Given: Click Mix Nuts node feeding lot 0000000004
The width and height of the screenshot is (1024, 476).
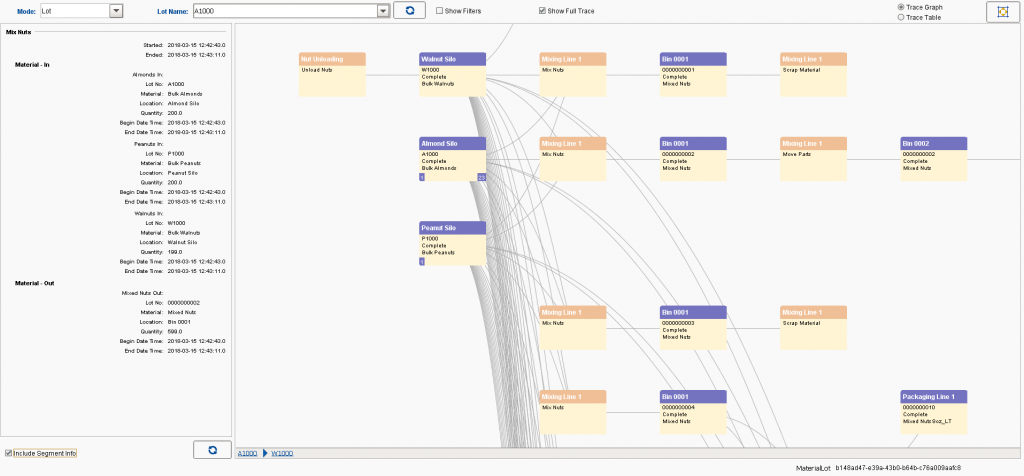Looking at the screenshot, I should coord(573,412).
